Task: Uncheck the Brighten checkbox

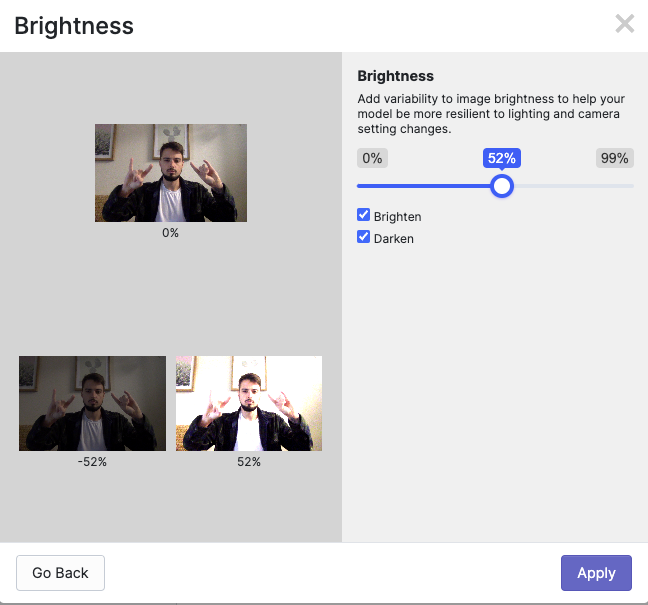Action: click(x=363, y=215)
